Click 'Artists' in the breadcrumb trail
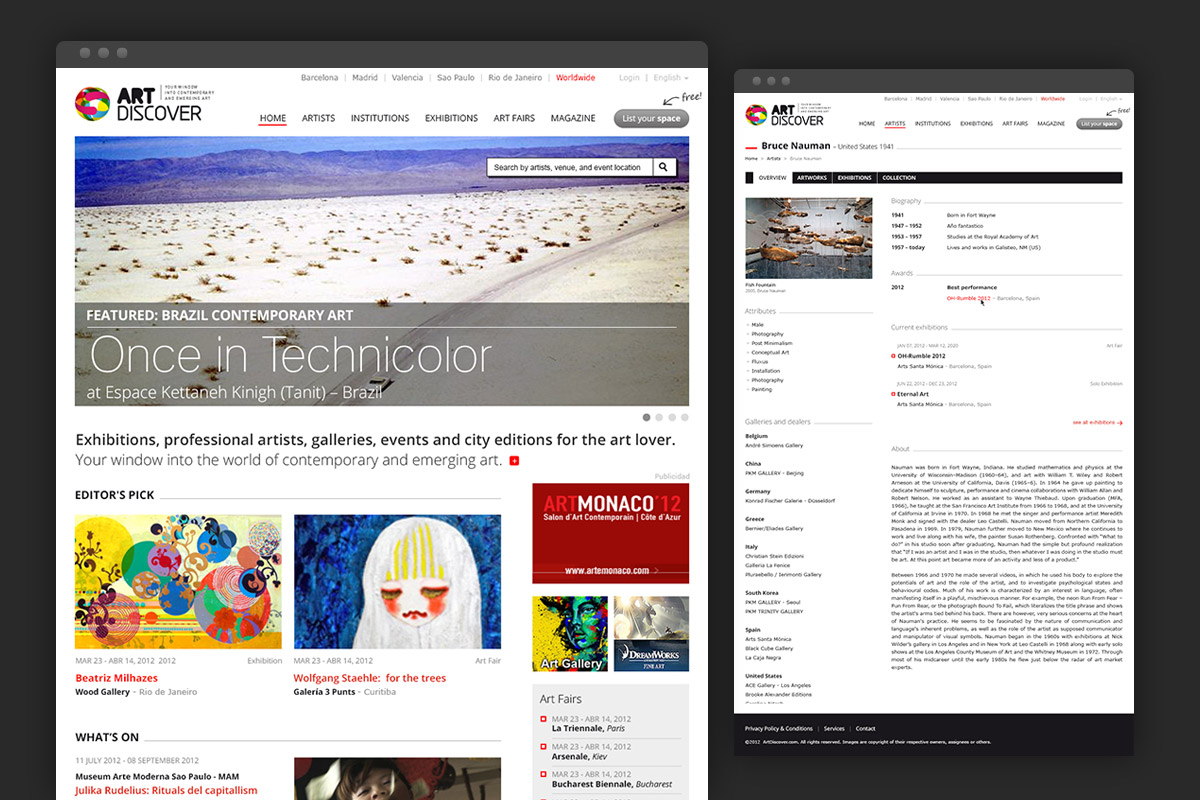The image size is (1200, 800). pos(774,159)
